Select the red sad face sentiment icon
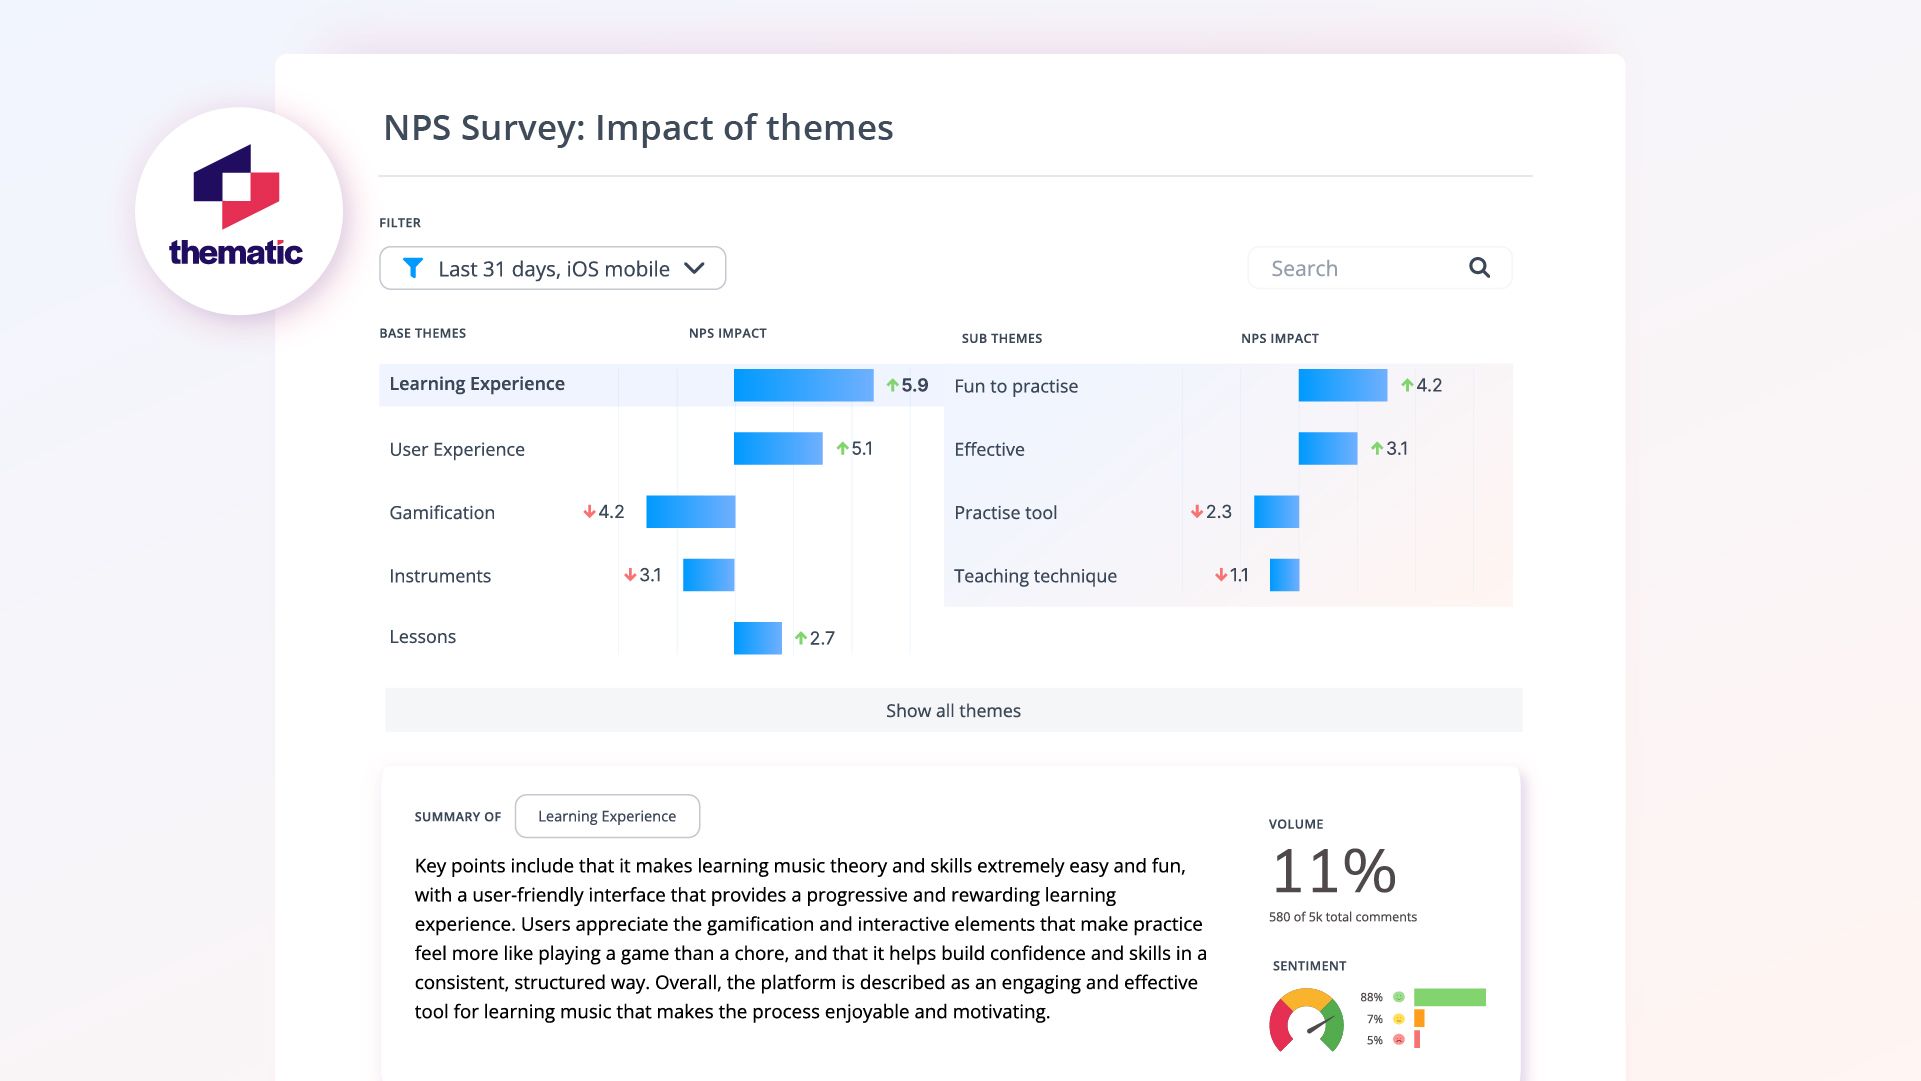 pos(1399,1040)
